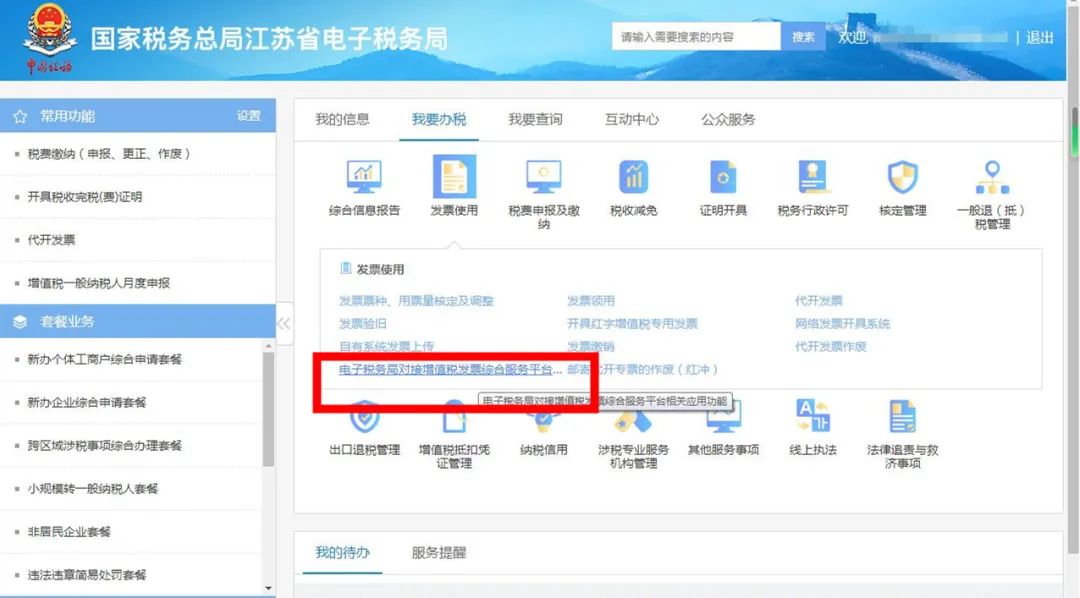
Task: Open the 我要查询 tab
Action: [535, 120]
